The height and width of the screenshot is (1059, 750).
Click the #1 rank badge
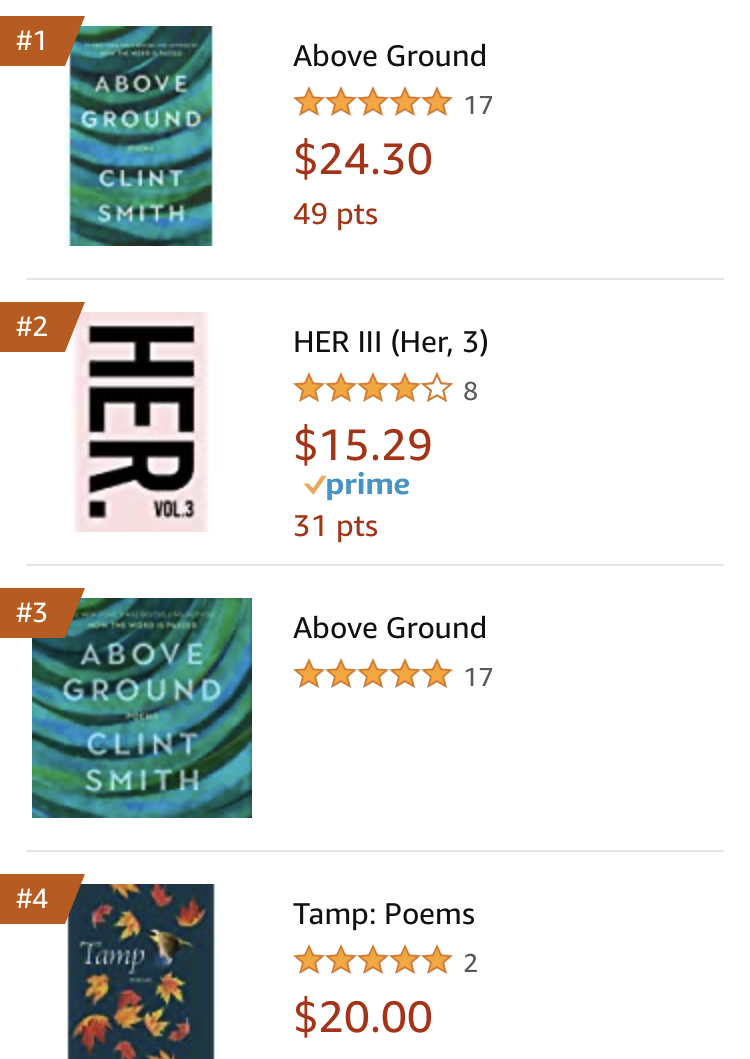point(34,41)
